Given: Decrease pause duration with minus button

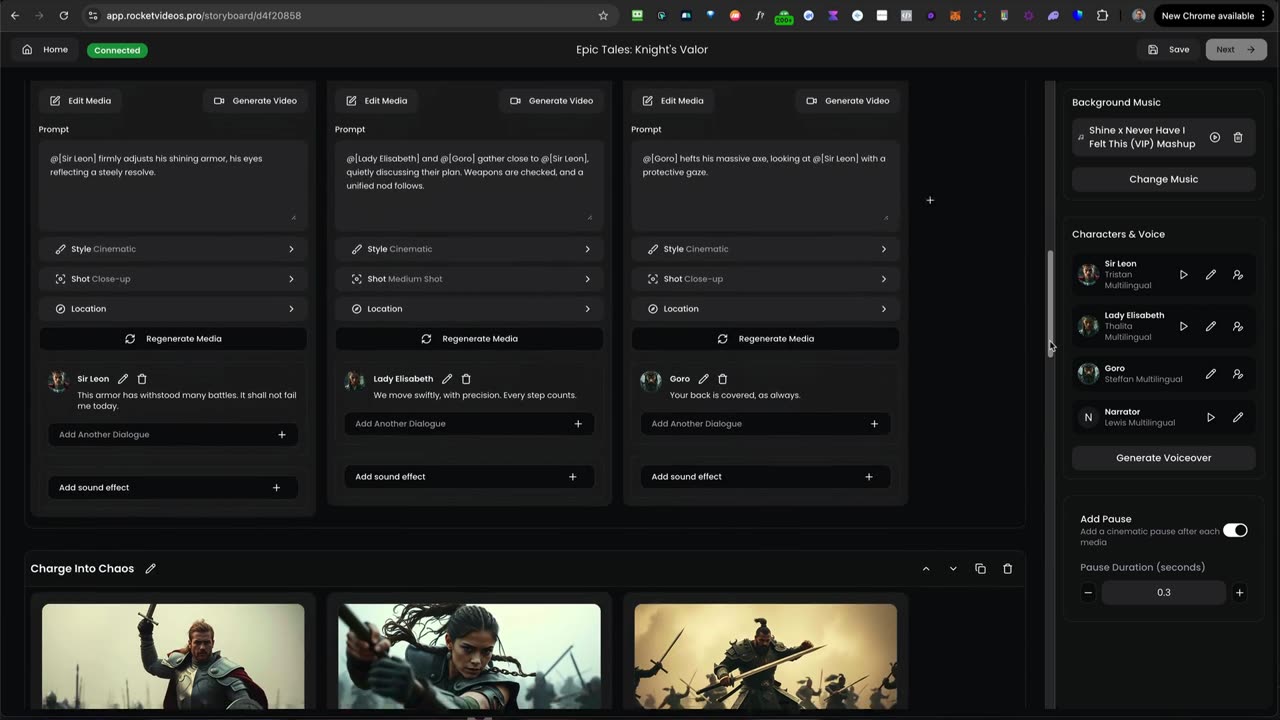Looking at the screenshot, I should 1088,593.
